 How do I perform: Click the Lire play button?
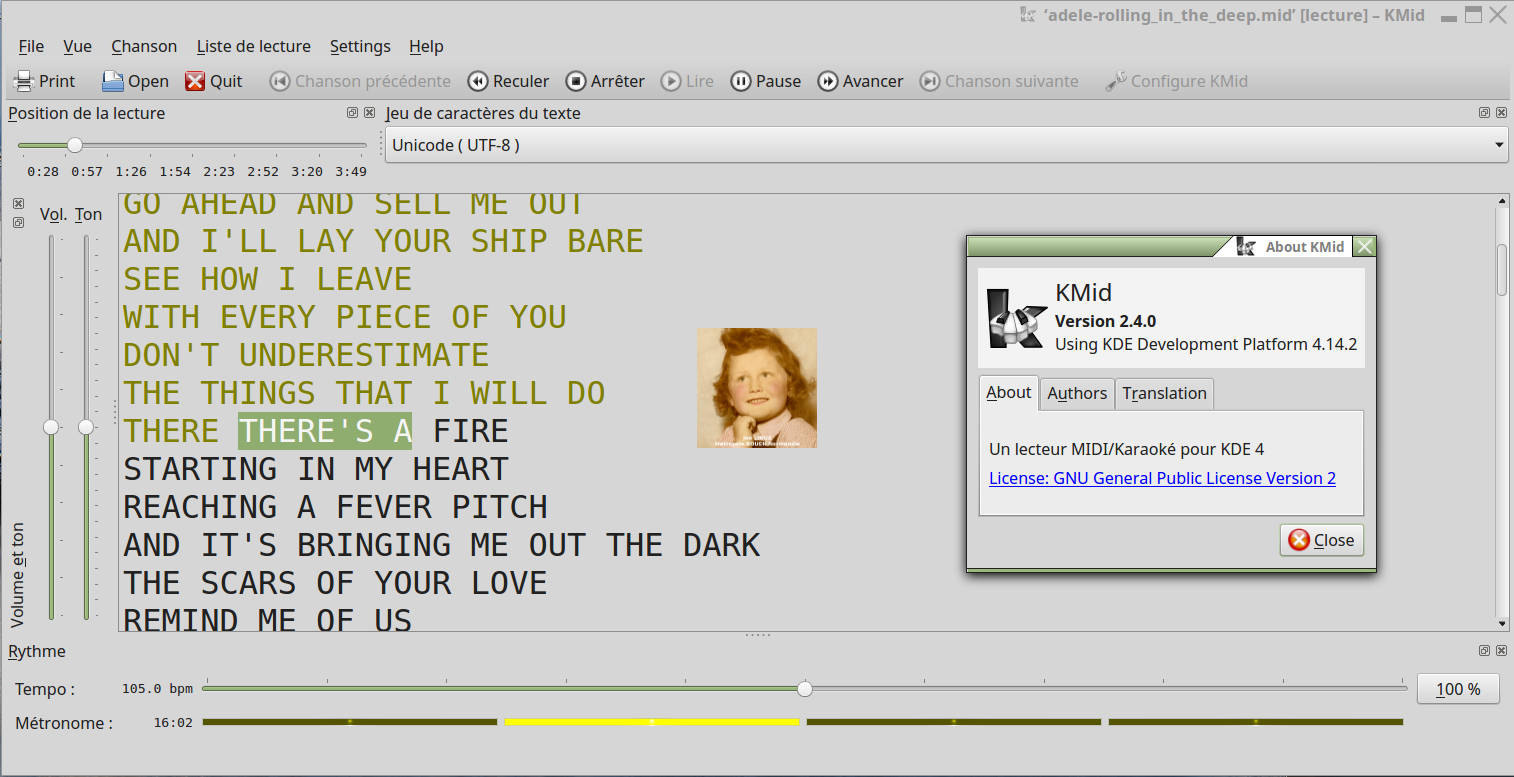688,81
